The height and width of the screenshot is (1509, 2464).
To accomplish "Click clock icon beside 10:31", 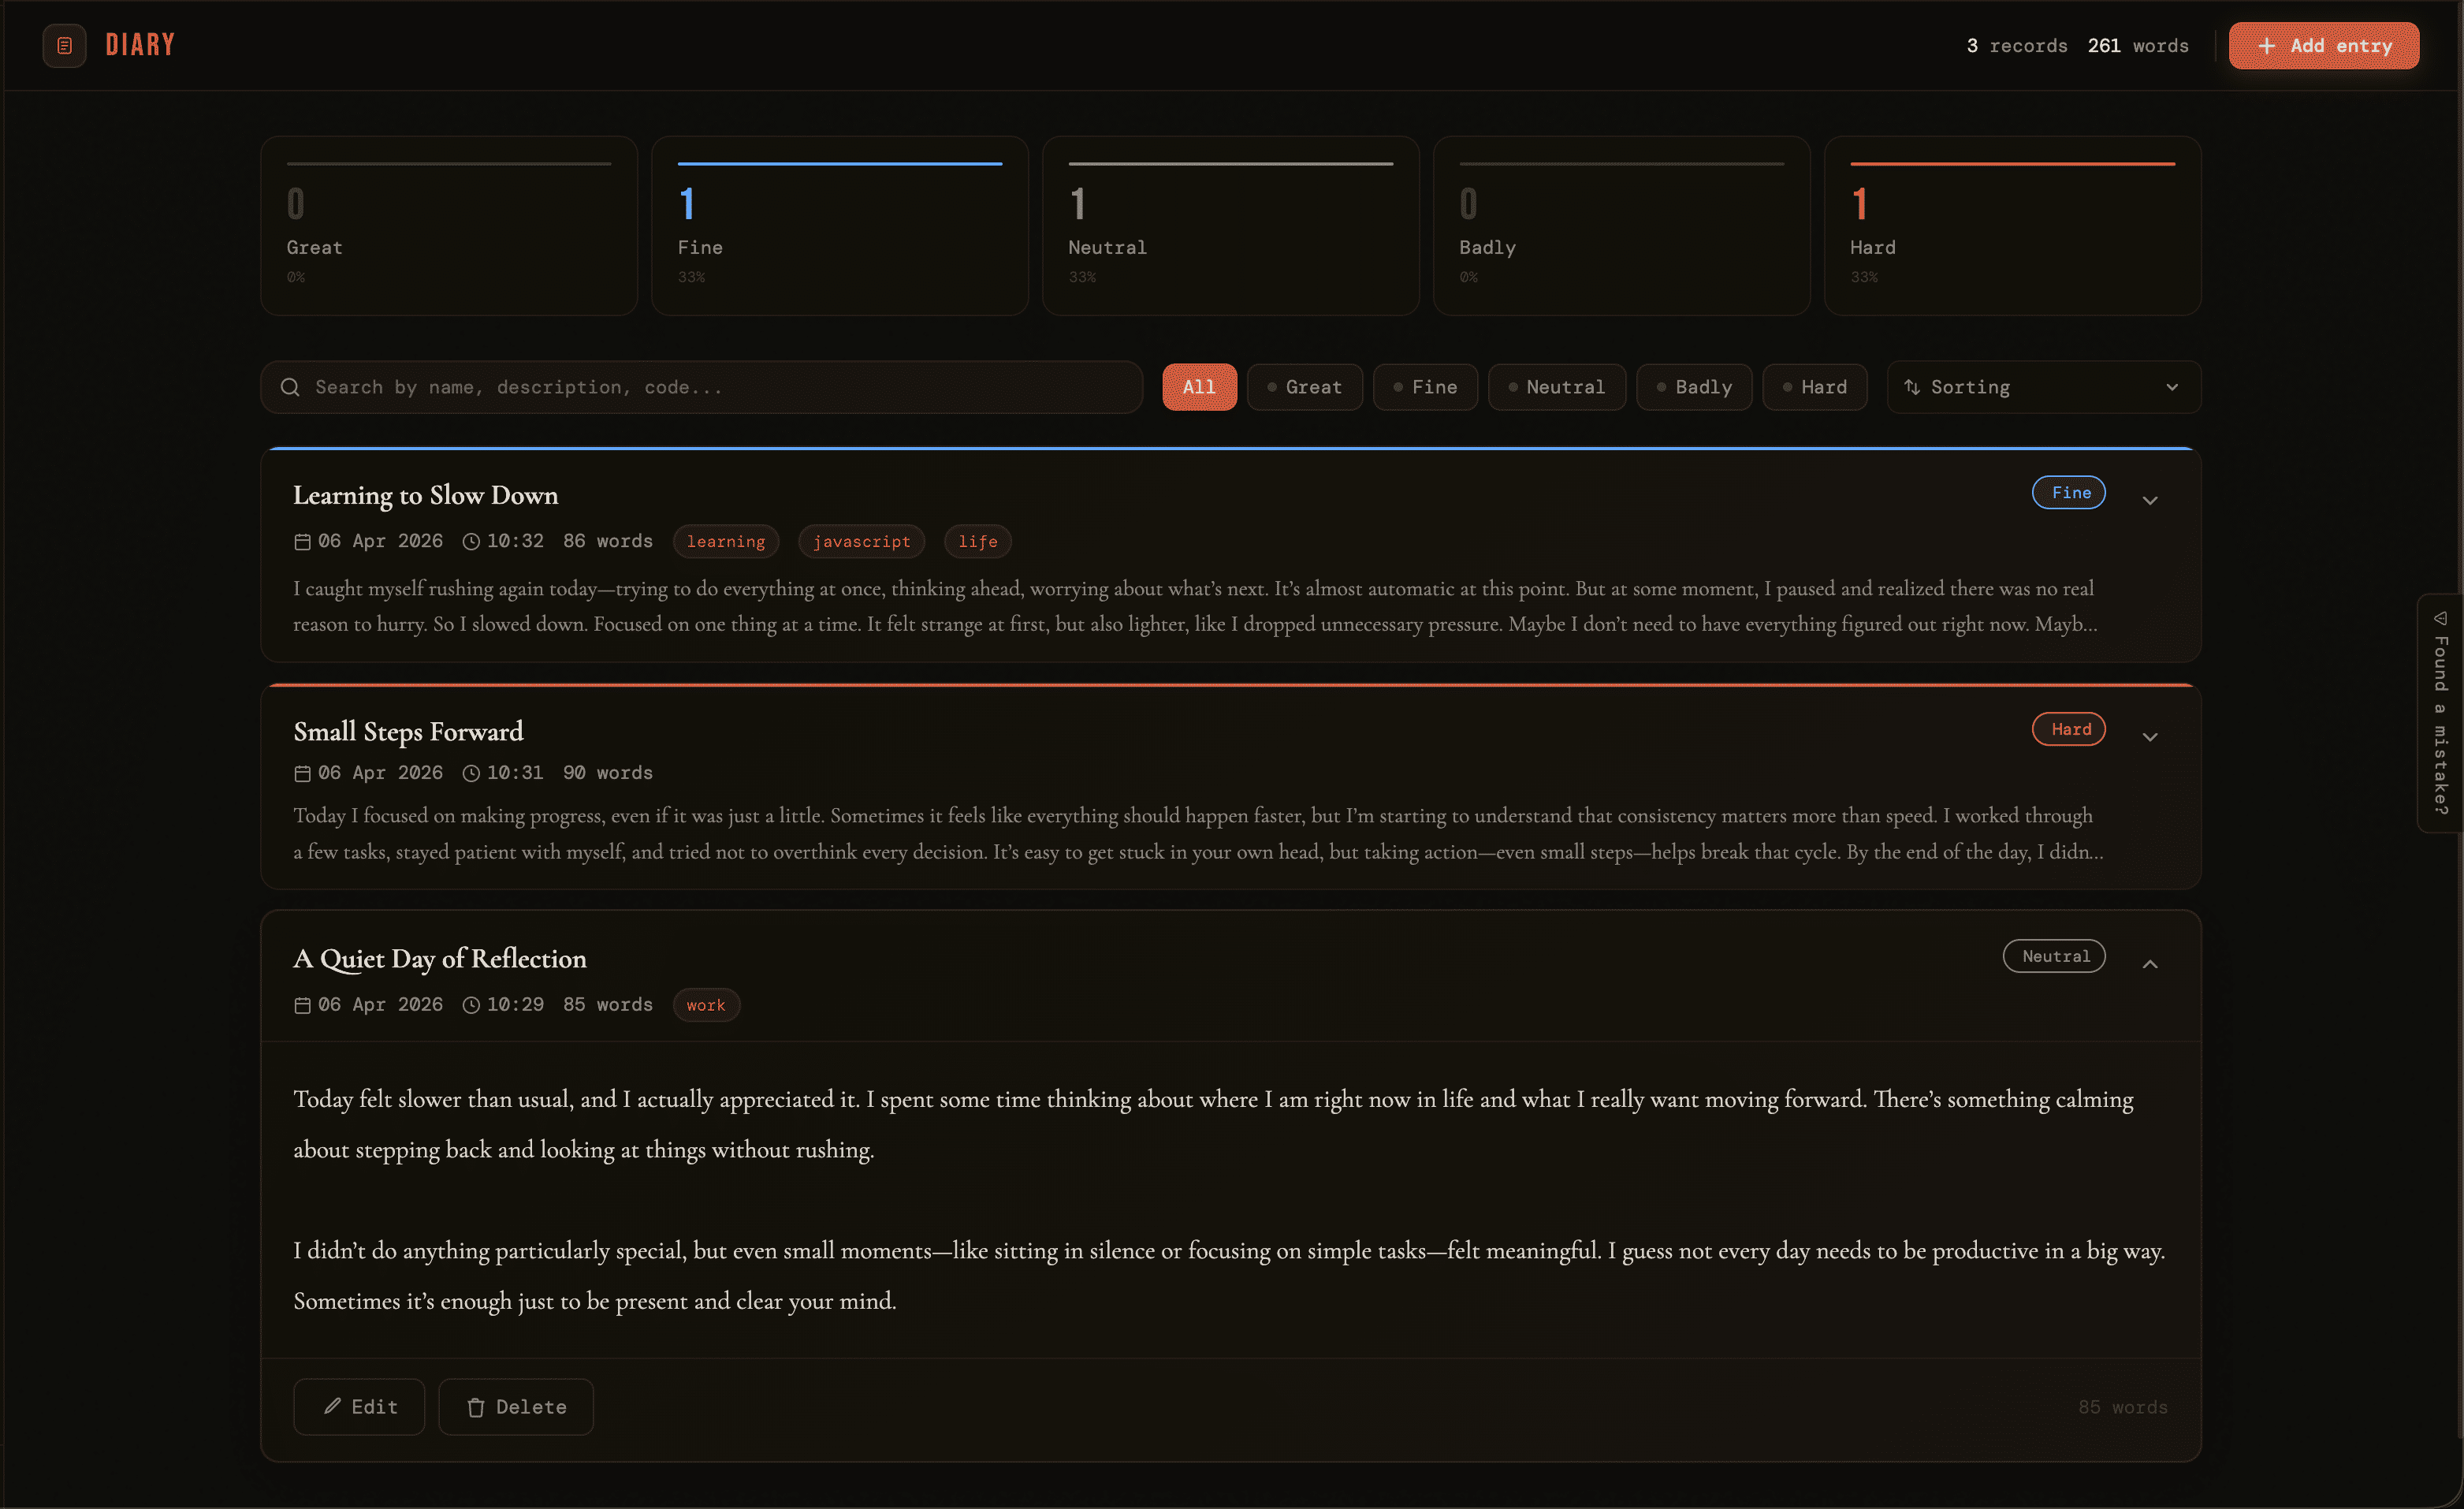I will click(471, 774).
